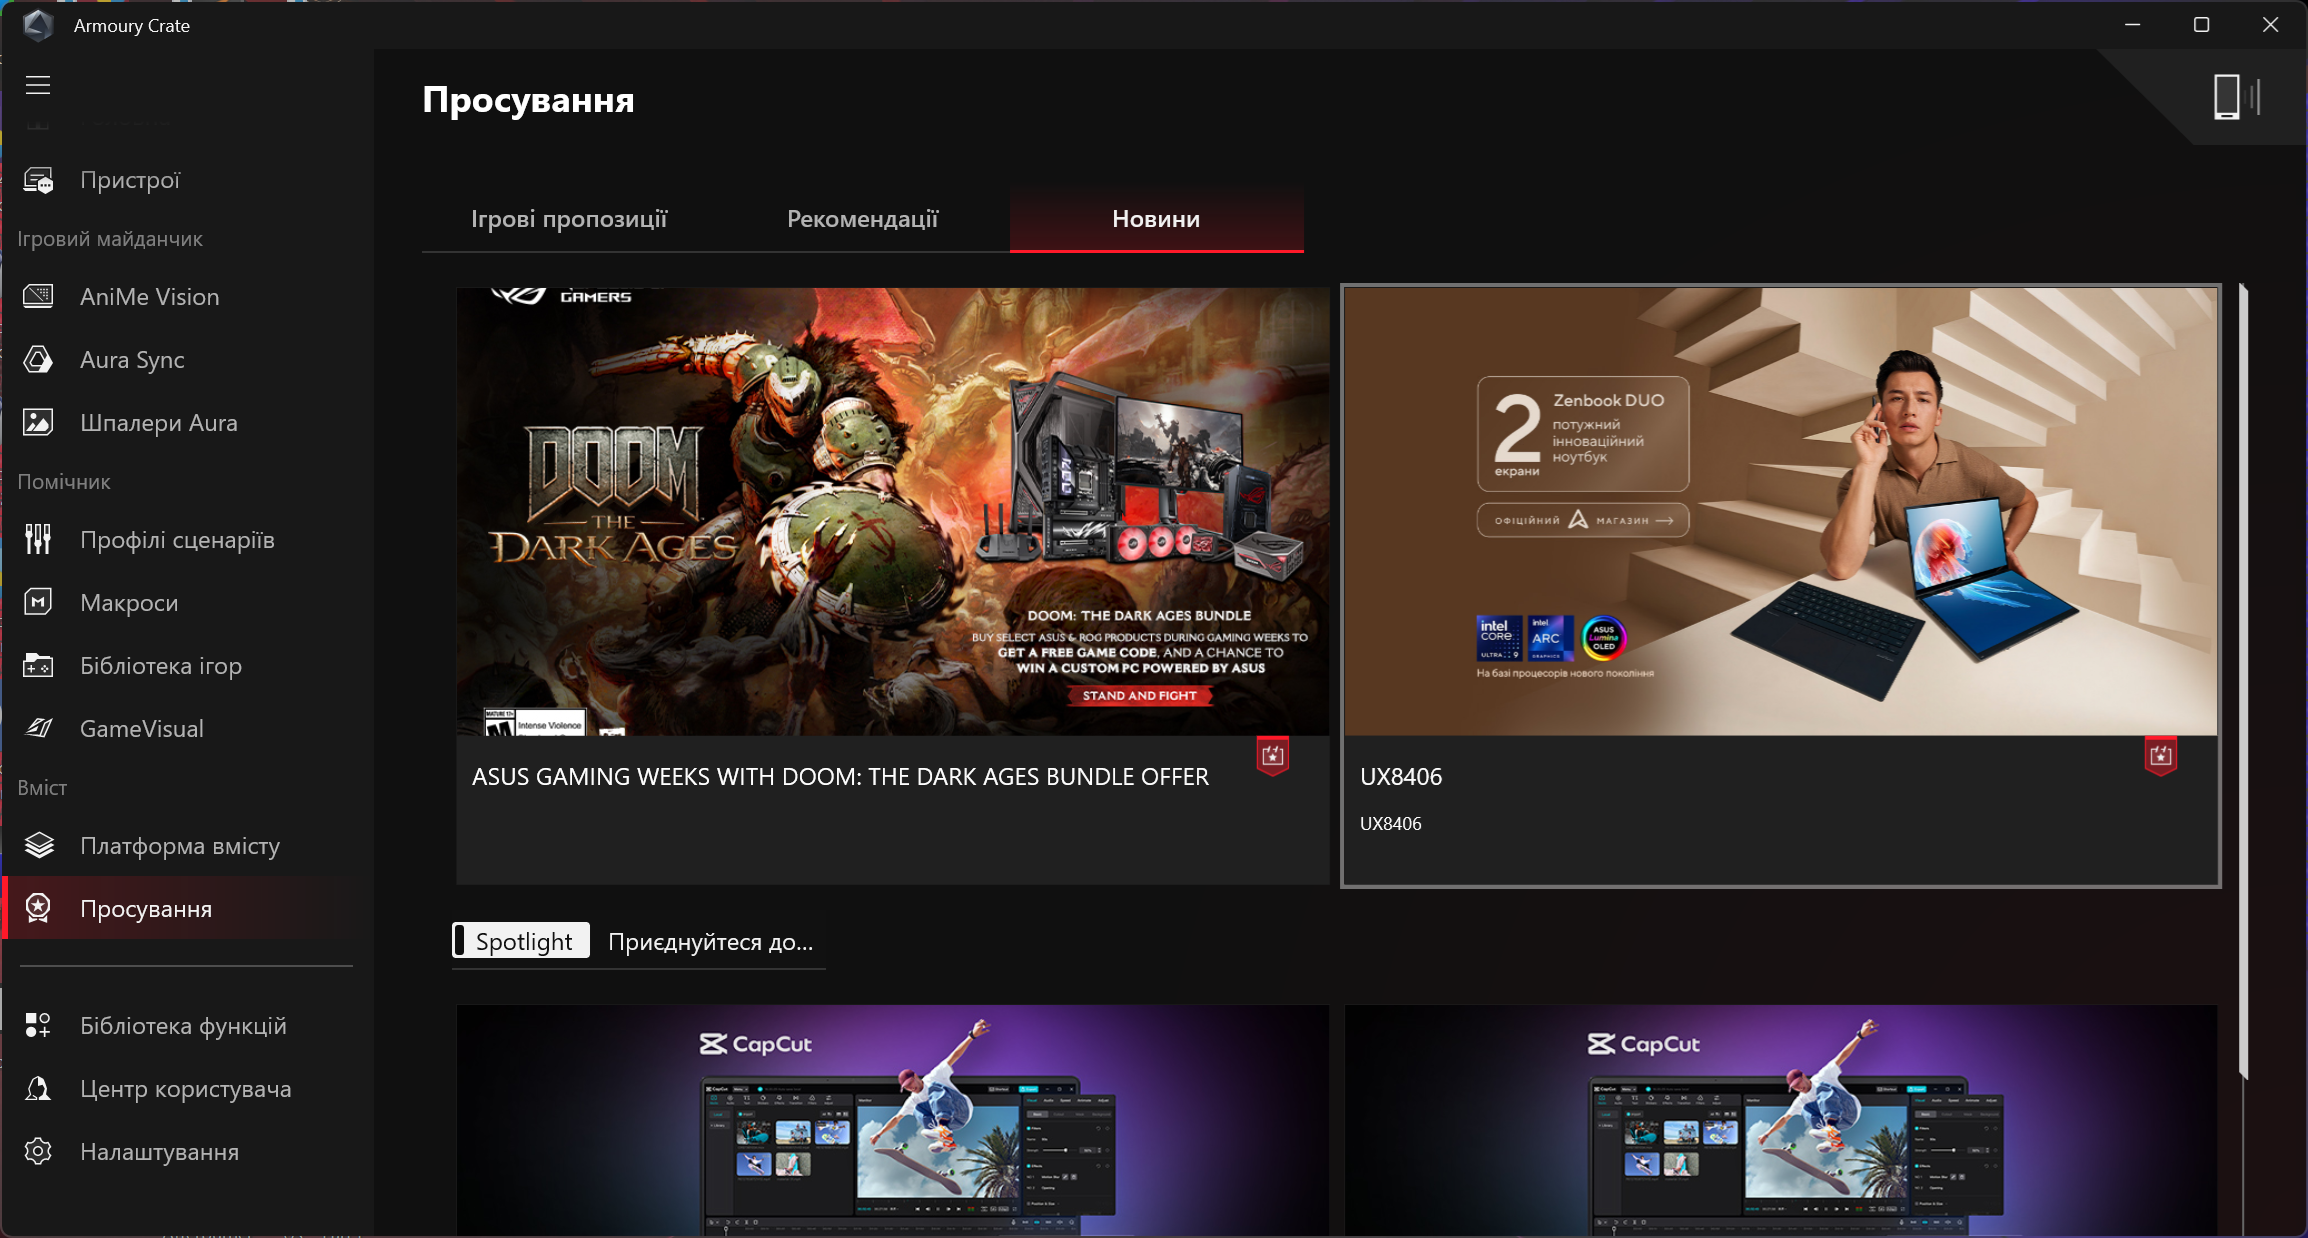Click the content area vertical scrollbar
2308x1238 pixels.
2243,680
